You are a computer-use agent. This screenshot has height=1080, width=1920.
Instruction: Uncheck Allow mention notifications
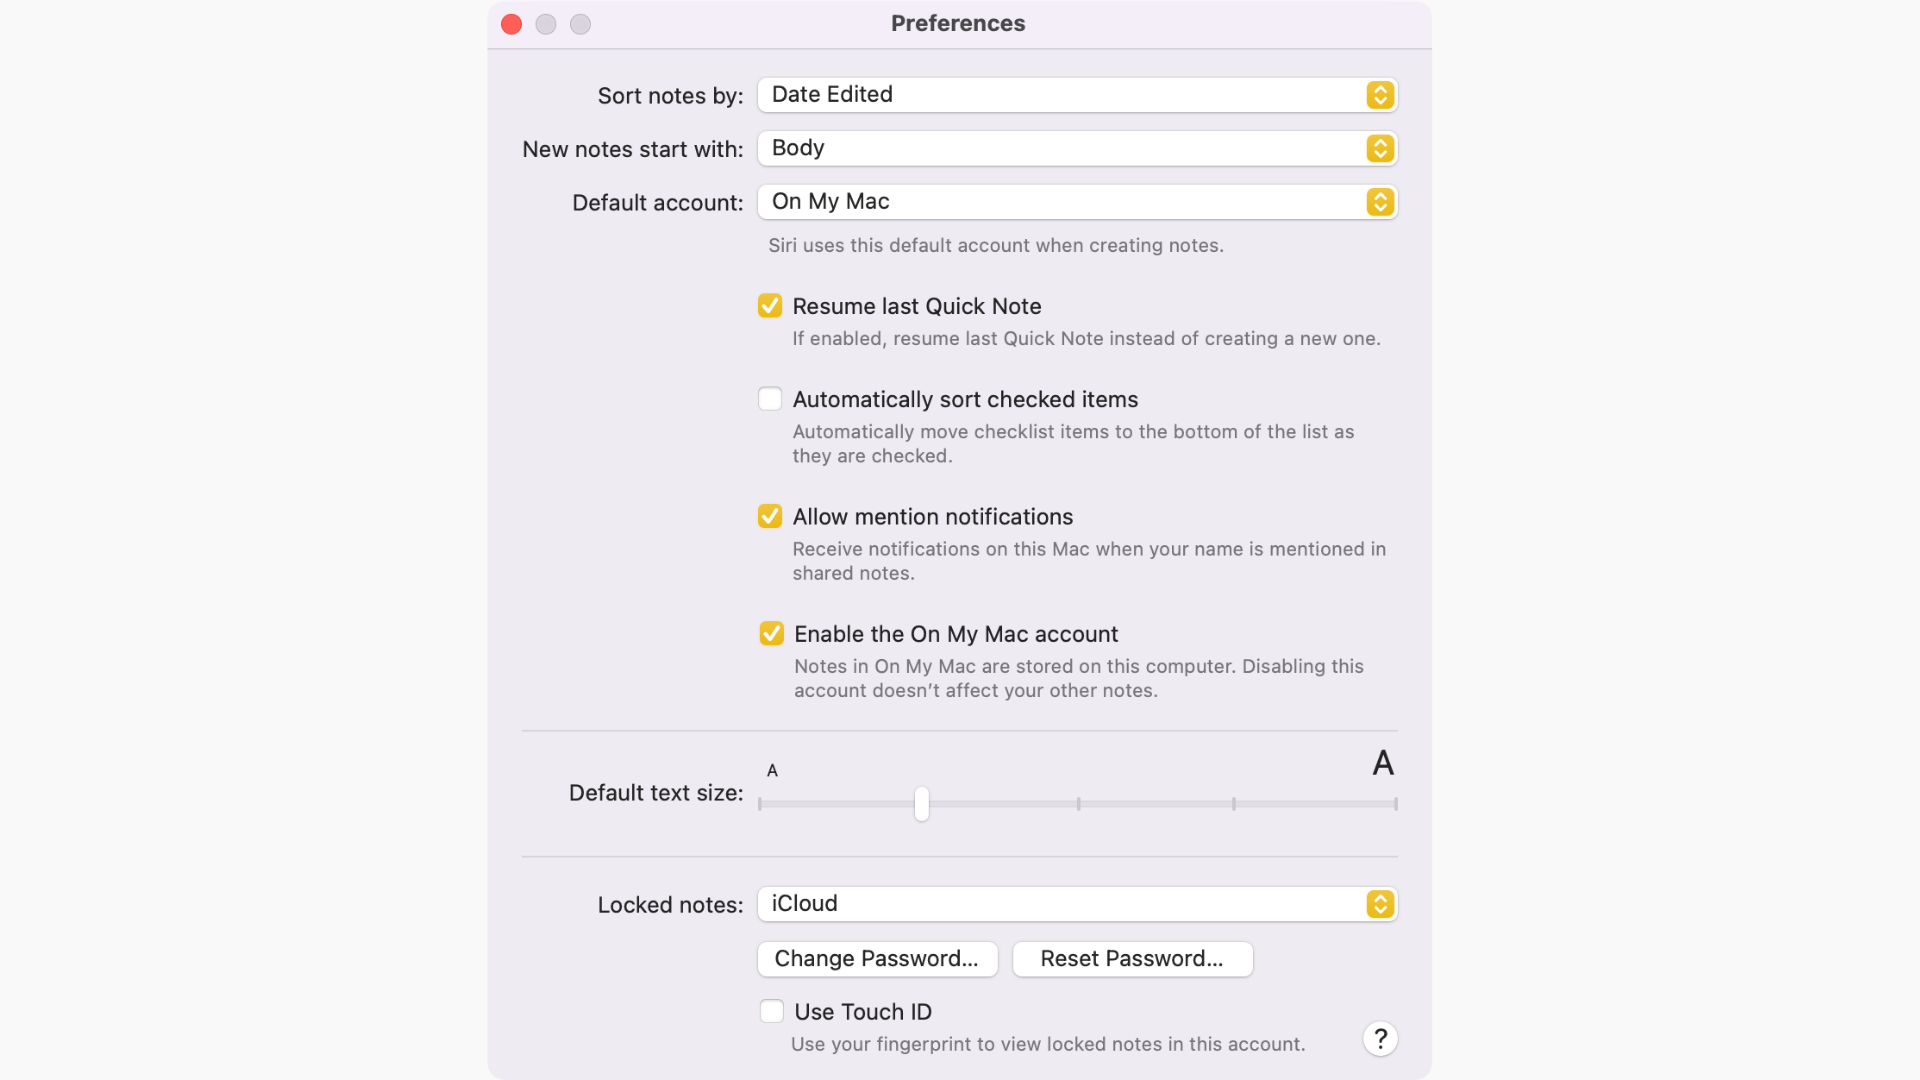point(770,516)
